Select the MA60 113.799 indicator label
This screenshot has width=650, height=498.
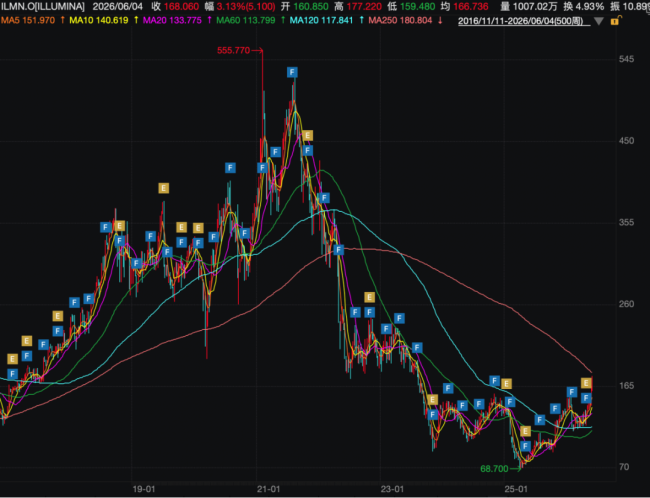(x=246, y=20)
